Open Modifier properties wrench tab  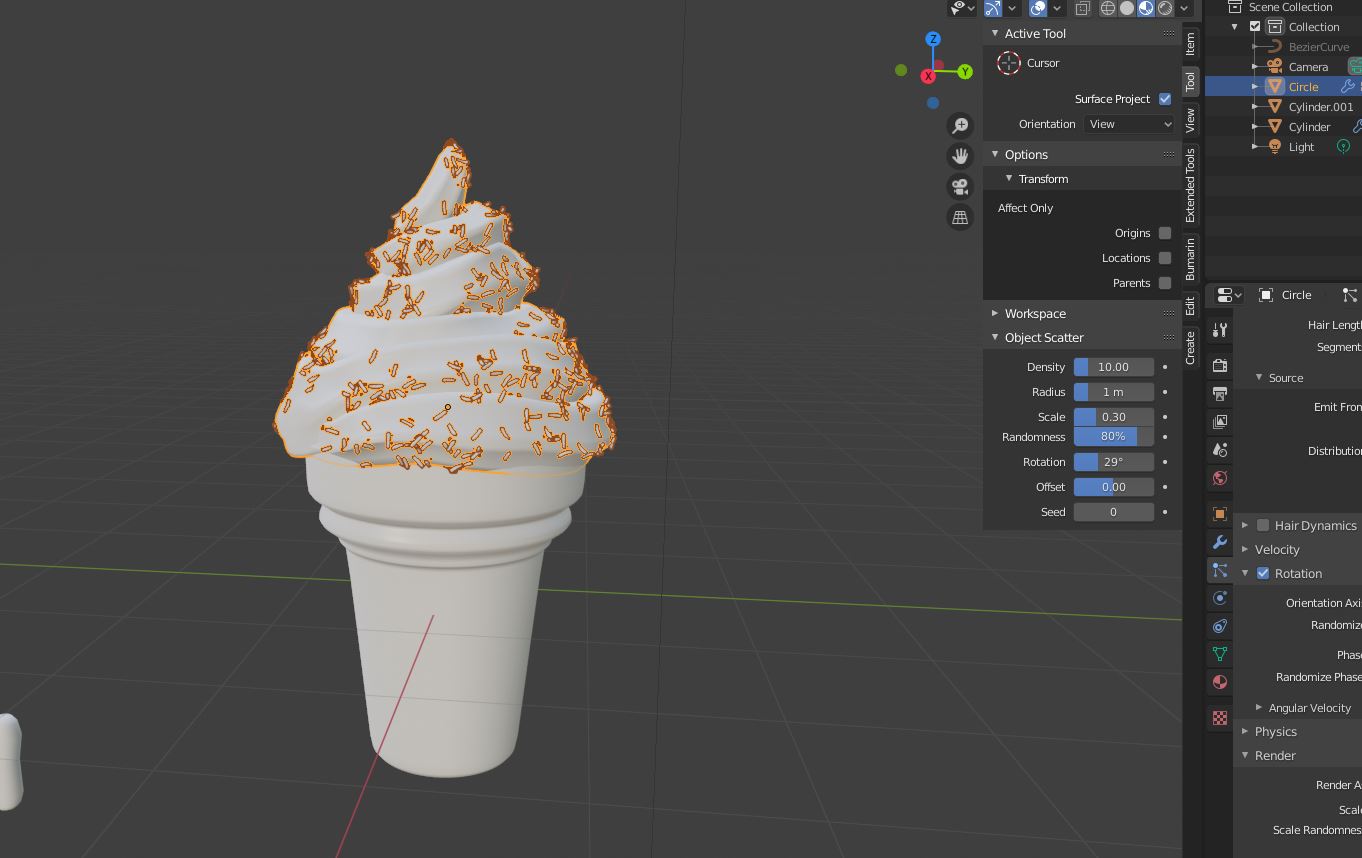click(1220, 542)
